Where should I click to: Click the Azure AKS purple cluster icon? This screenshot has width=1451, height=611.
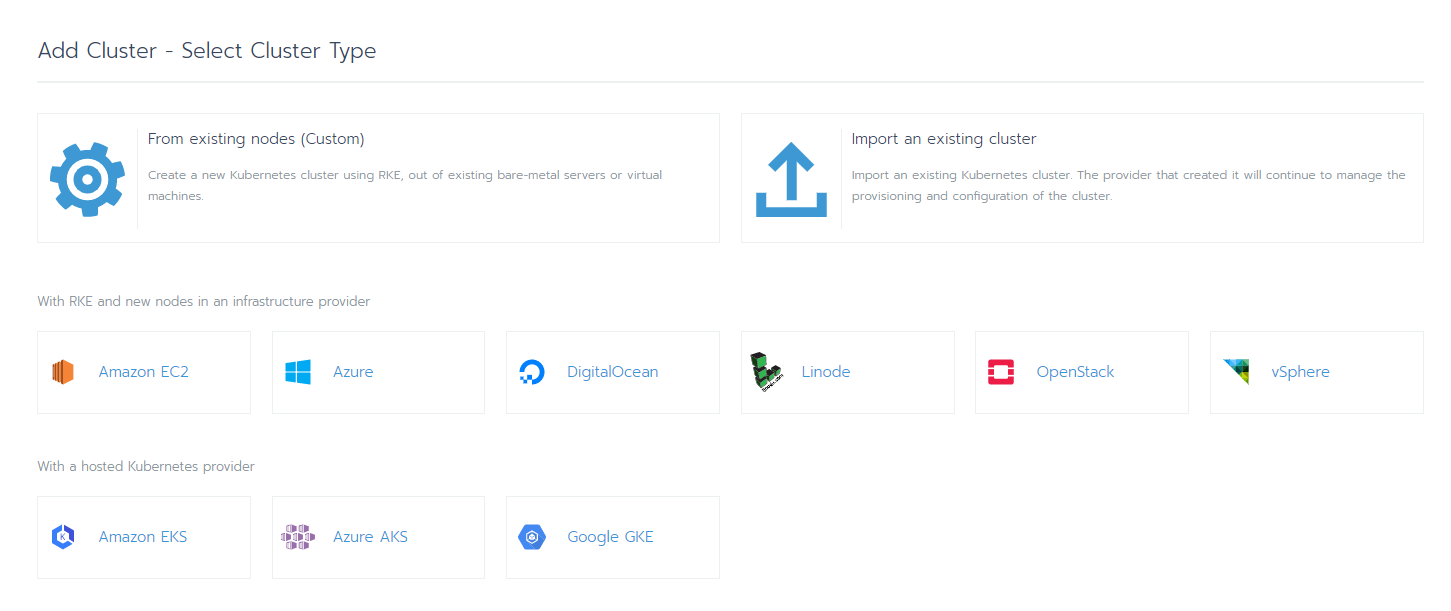pos(298,537)
